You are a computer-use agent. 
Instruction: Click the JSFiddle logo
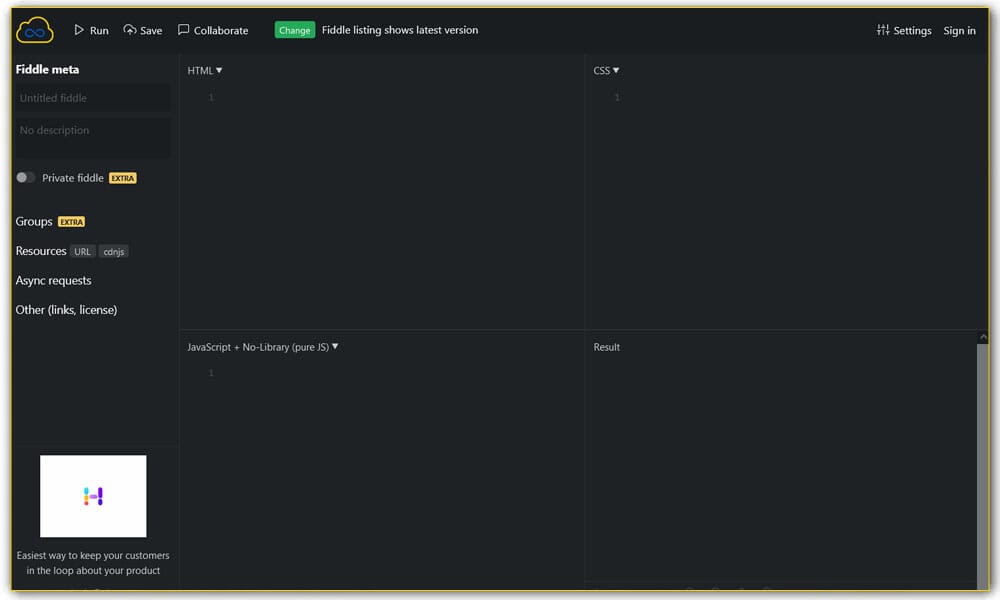pyautogui.click(x=33, y=29)
